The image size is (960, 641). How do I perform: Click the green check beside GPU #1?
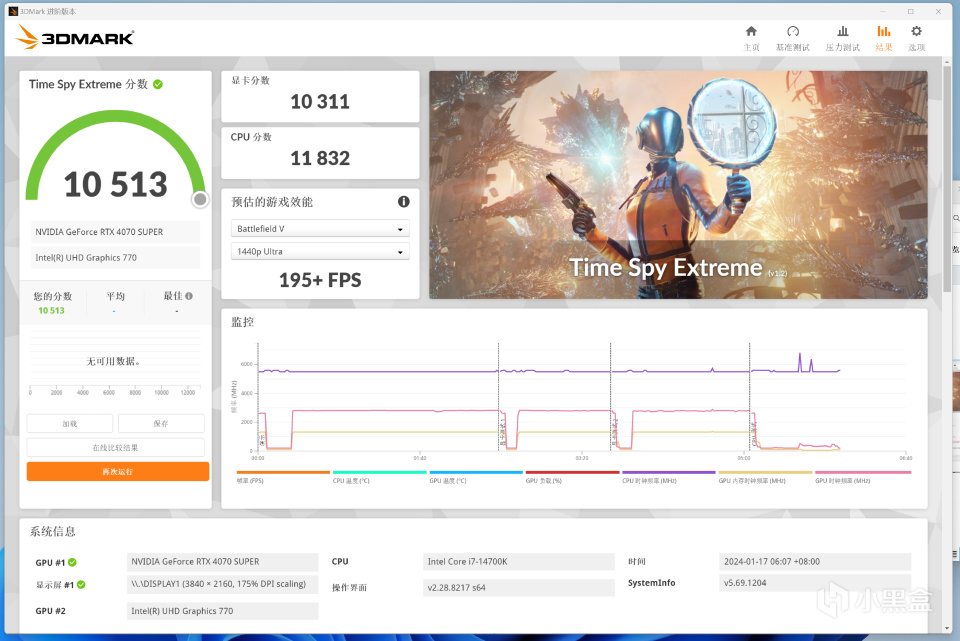point(72,562)
